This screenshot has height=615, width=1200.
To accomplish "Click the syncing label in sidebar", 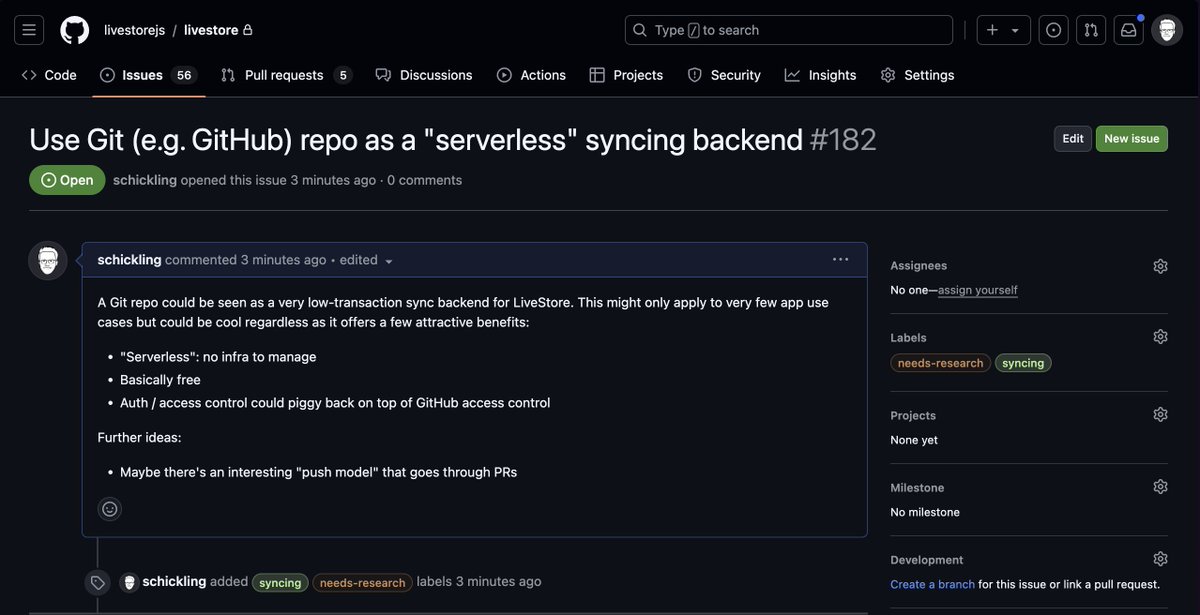I will [1023, 363].
